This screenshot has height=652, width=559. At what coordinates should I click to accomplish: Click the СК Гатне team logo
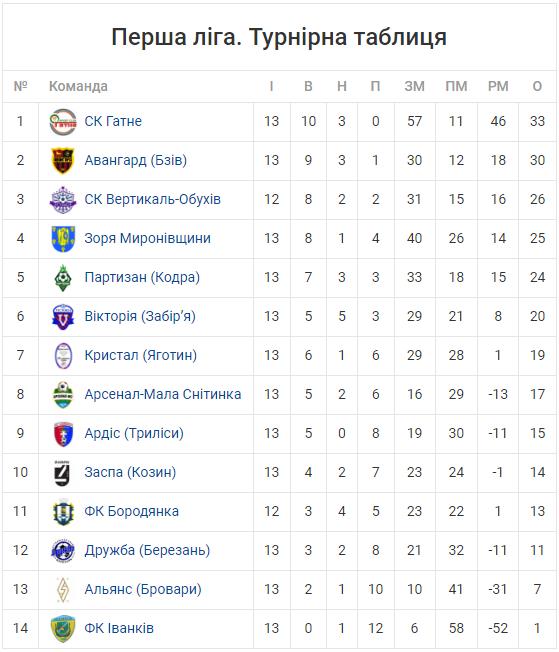point(63,122)
